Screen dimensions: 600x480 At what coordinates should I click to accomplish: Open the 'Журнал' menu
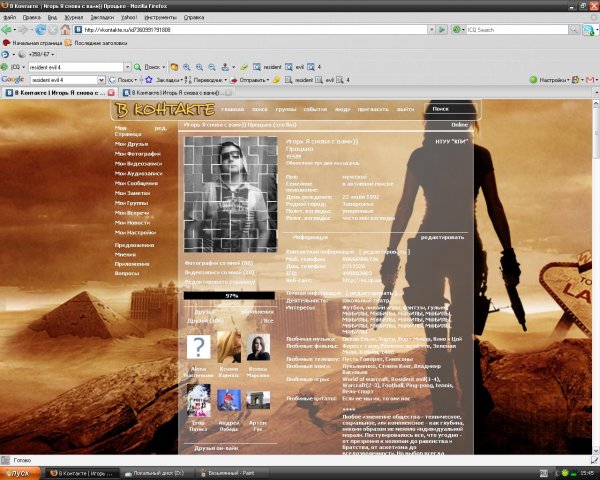(x=73, y=17)
